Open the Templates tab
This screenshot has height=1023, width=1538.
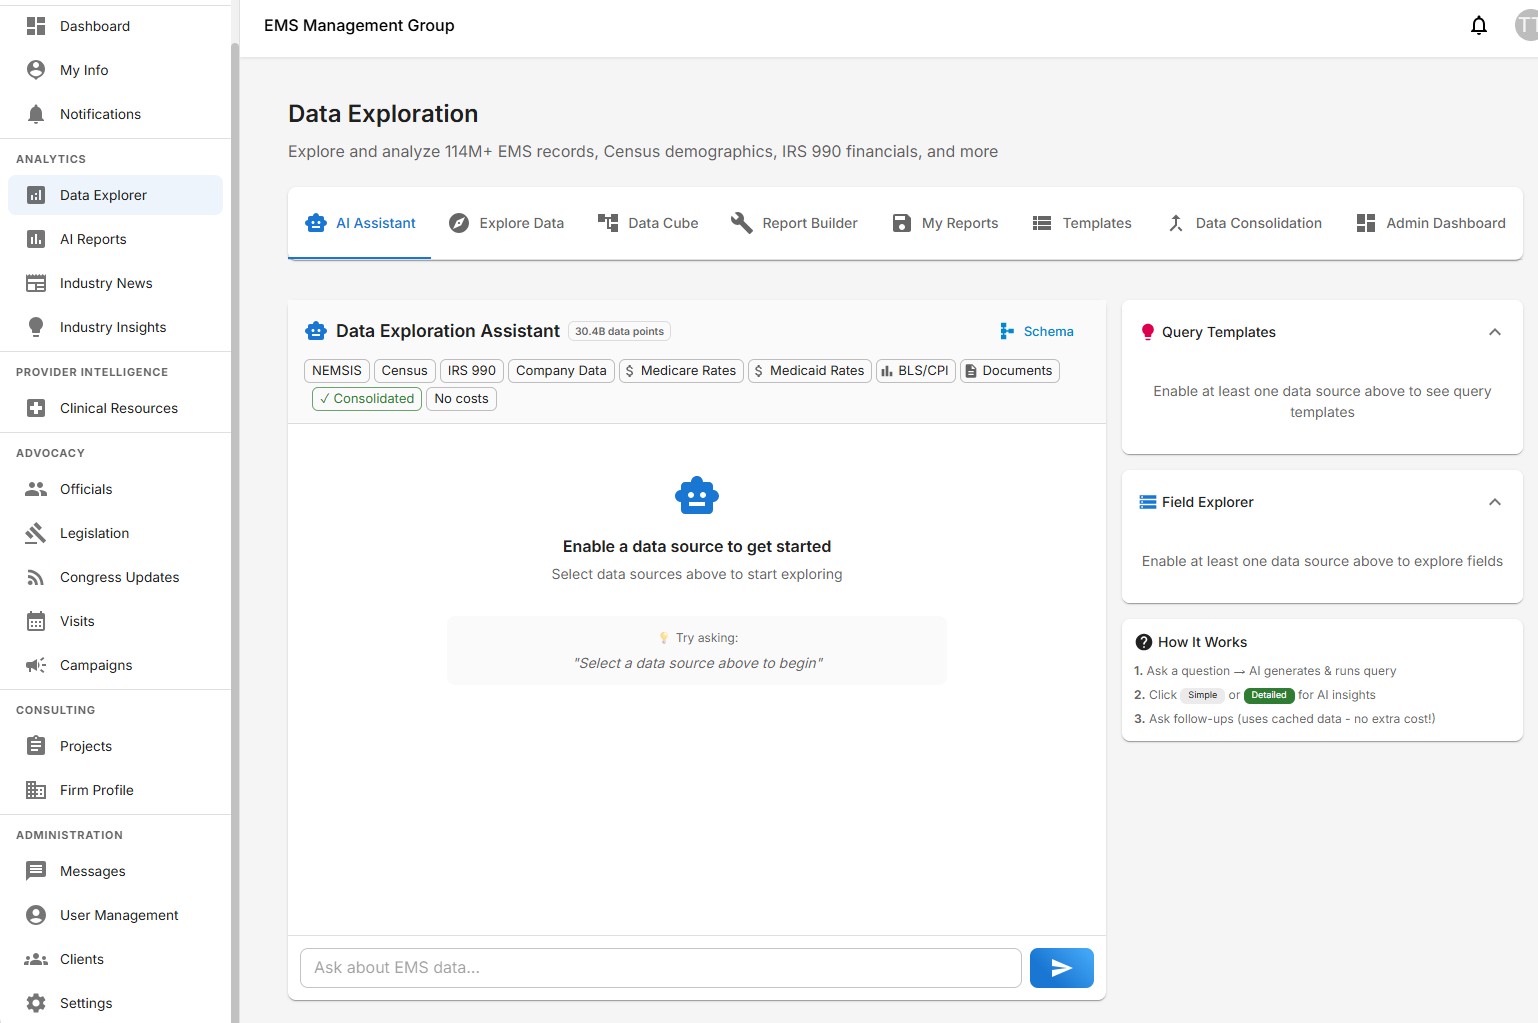point(1082,223)
